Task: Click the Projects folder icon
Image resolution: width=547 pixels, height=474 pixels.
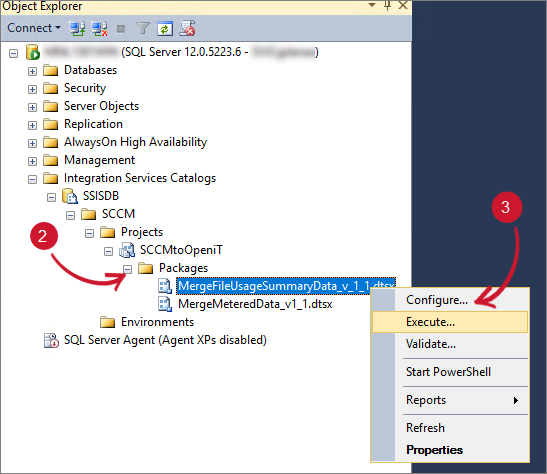Action: point(107,232)
